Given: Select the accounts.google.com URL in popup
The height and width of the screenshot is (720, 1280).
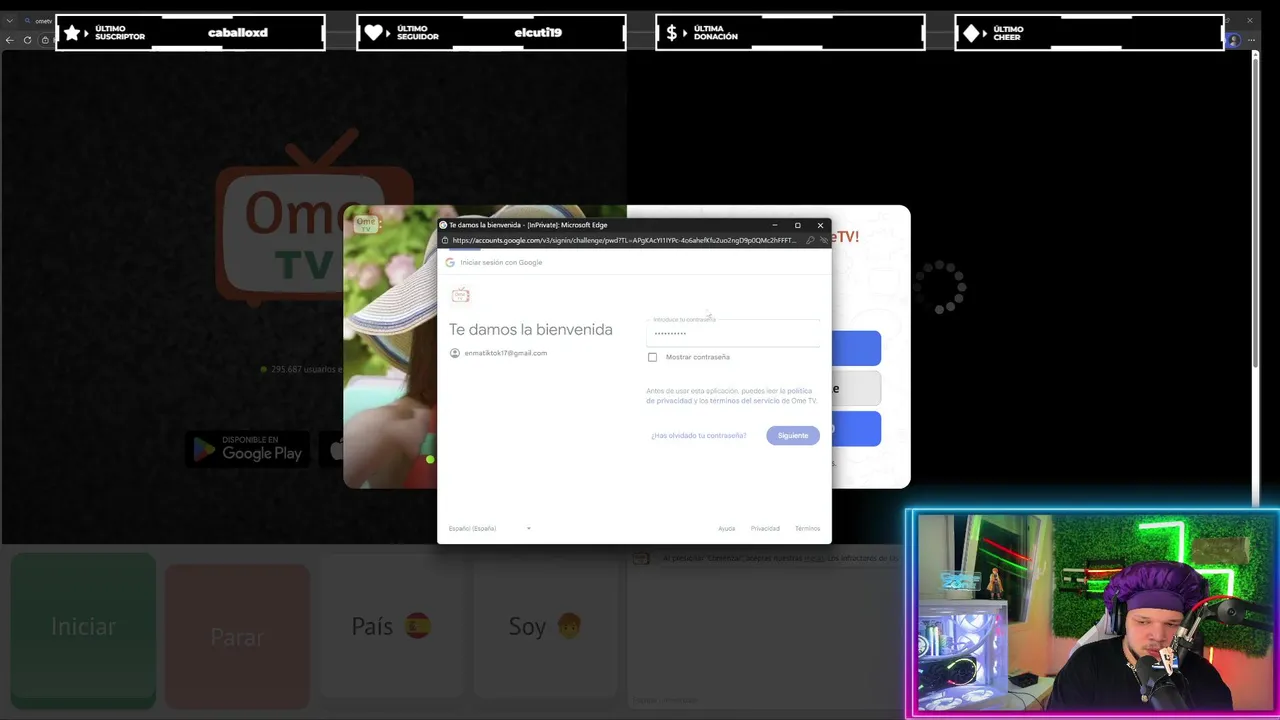Looking at the screenshot, I should [624, 240].
